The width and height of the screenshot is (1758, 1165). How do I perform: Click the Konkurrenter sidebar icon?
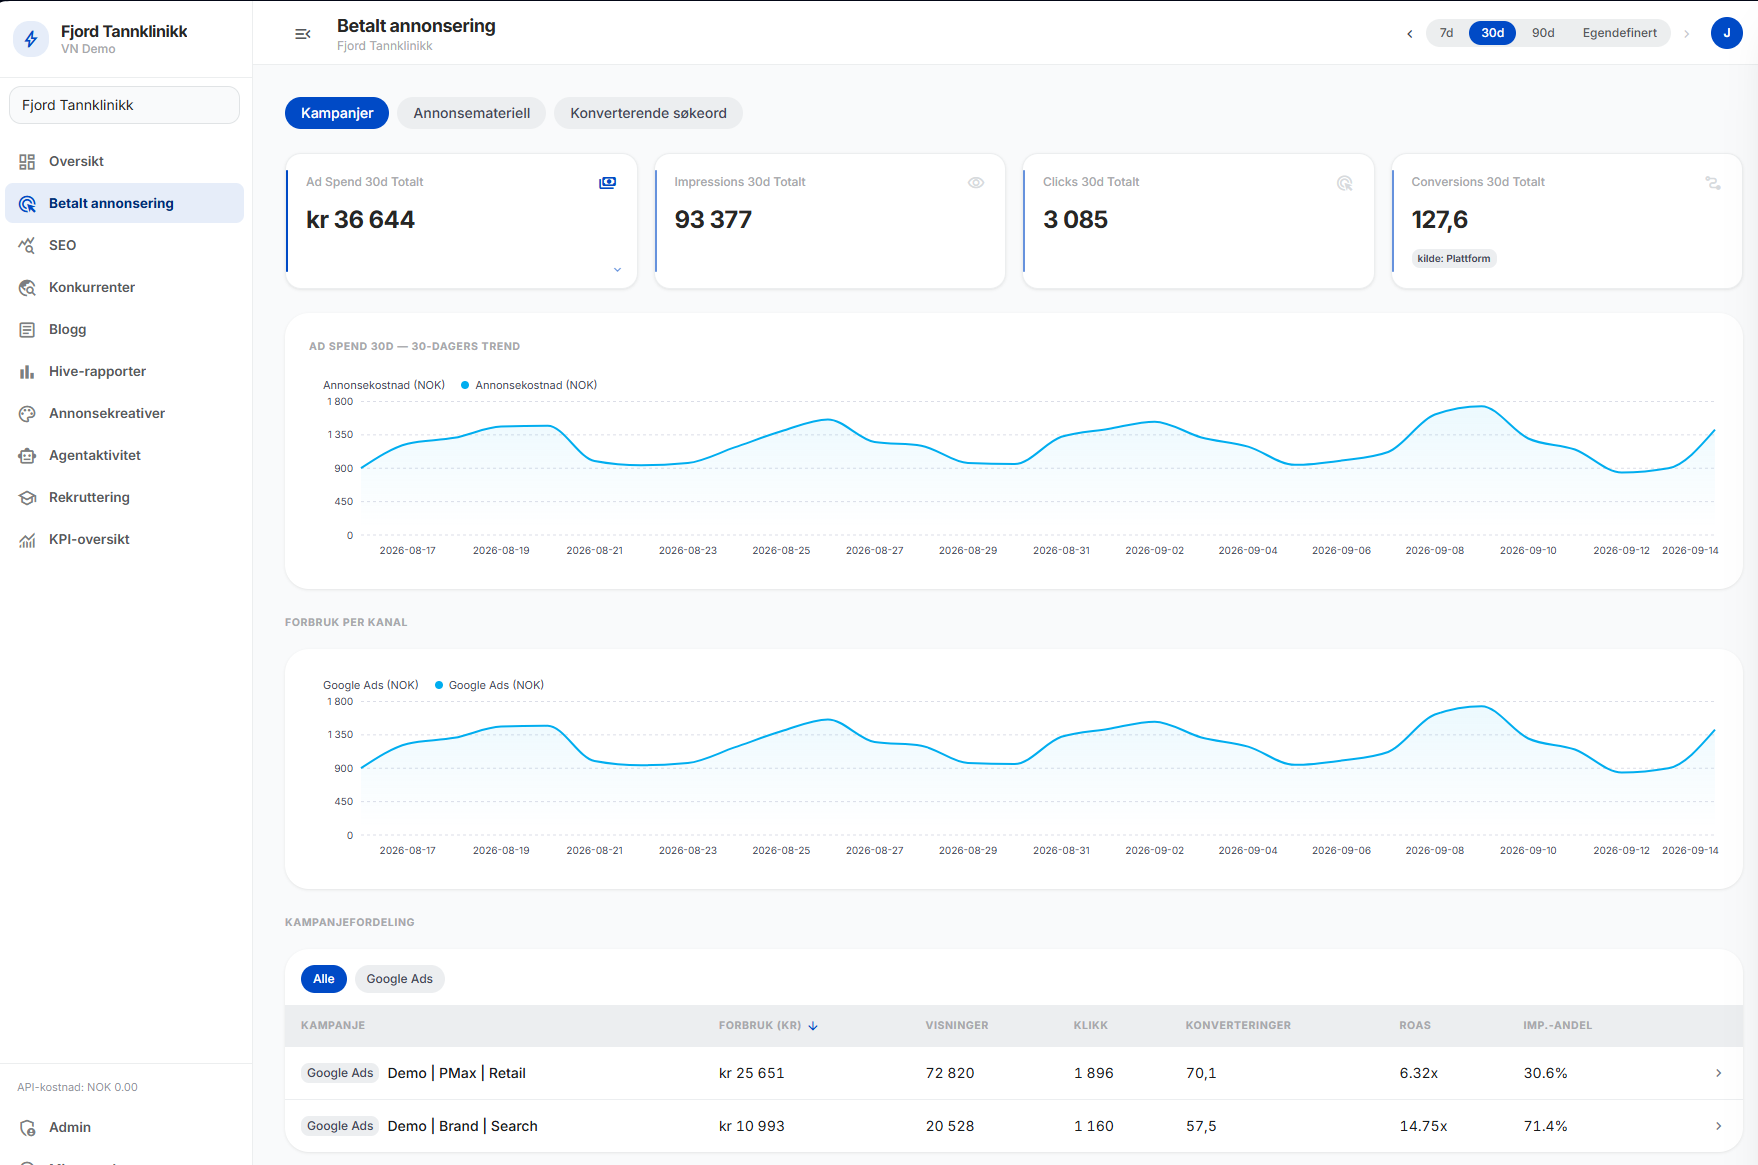[x=27, y=288]
